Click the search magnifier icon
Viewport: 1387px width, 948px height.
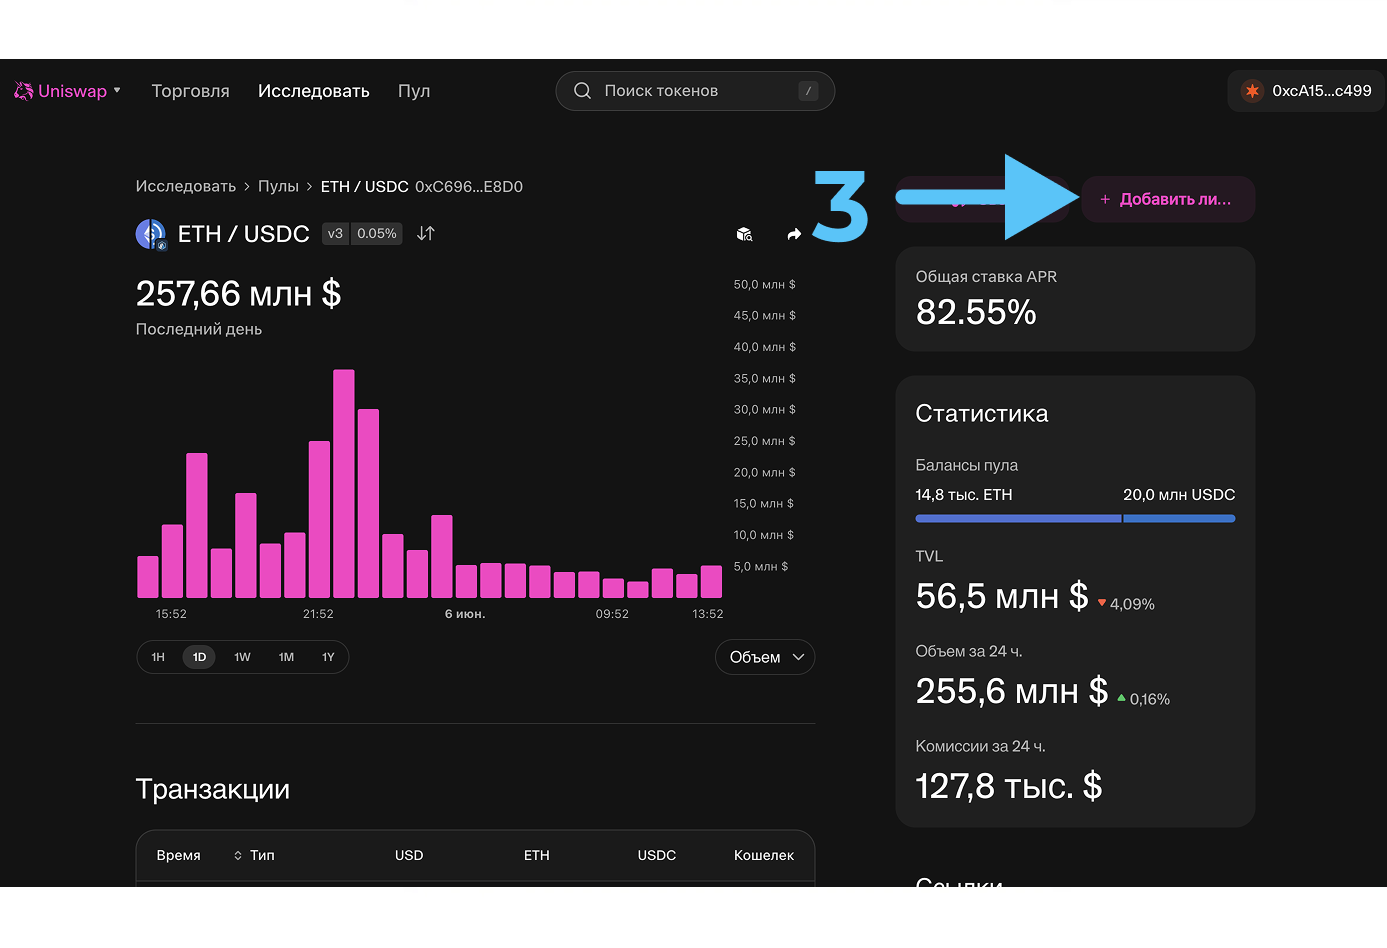click(582, 91)
